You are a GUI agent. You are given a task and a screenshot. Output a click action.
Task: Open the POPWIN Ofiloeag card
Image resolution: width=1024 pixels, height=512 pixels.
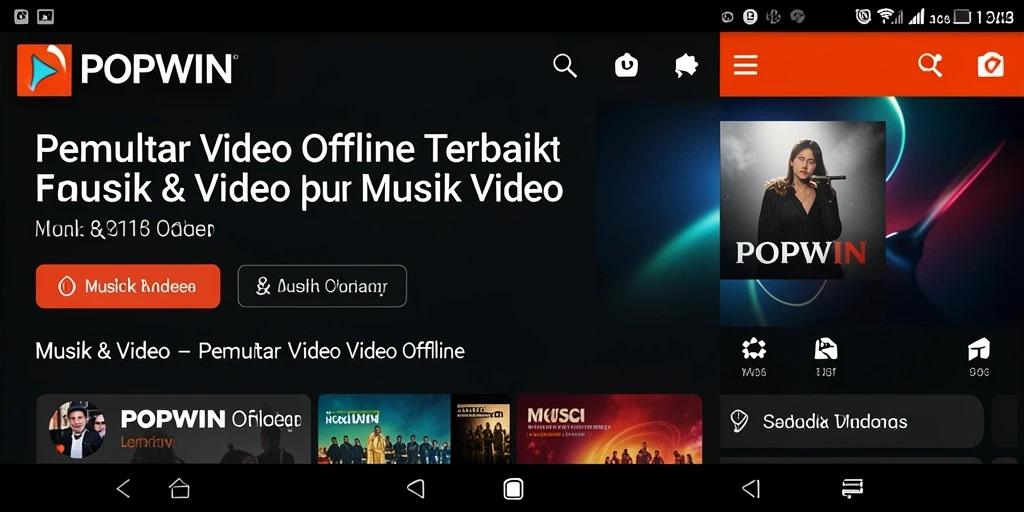click(x=173, y=428)
